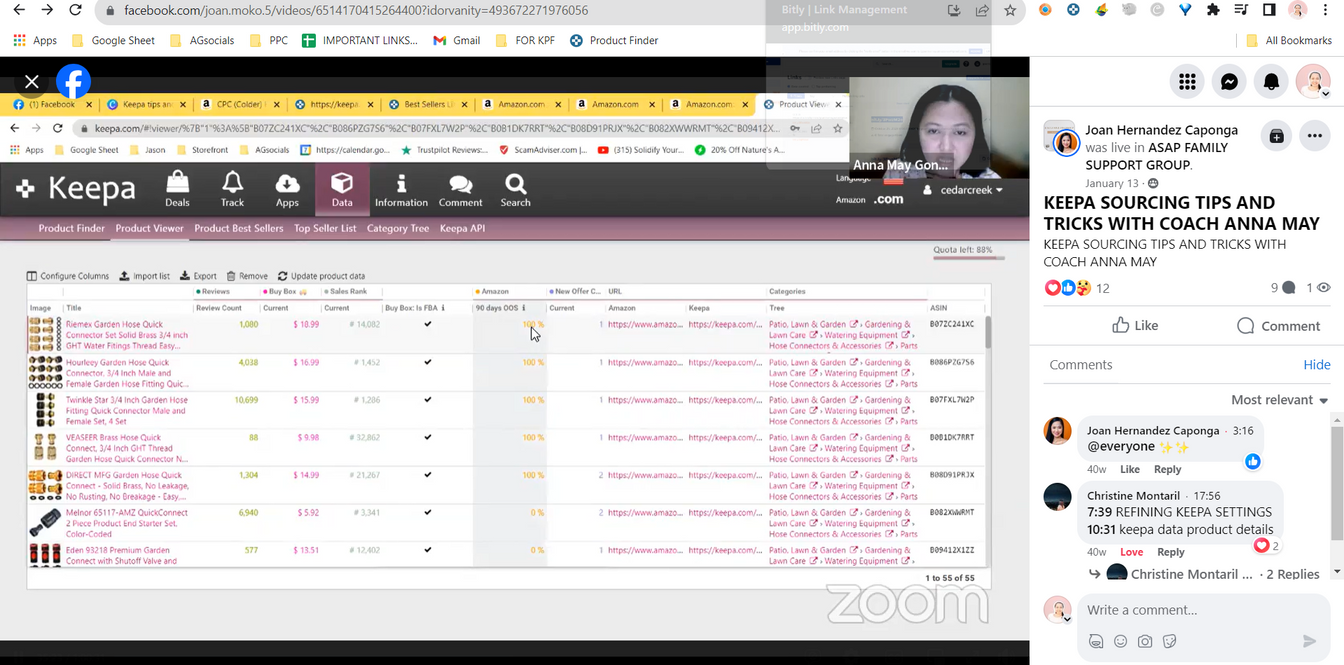Toggle Like on the video post
Viewport: 1344px width, 665px height.
coord(1134,325)
